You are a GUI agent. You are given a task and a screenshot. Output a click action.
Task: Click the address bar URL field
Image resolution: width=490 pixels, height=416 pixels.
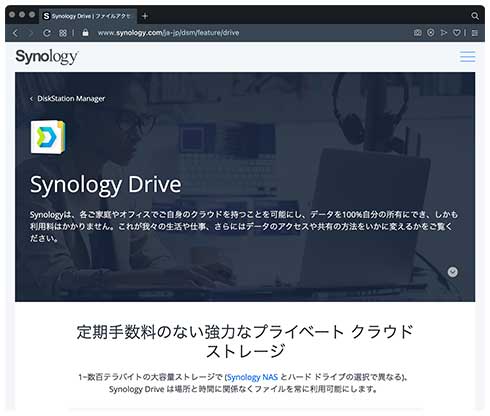pyautogui.click(x=168, y=33)
